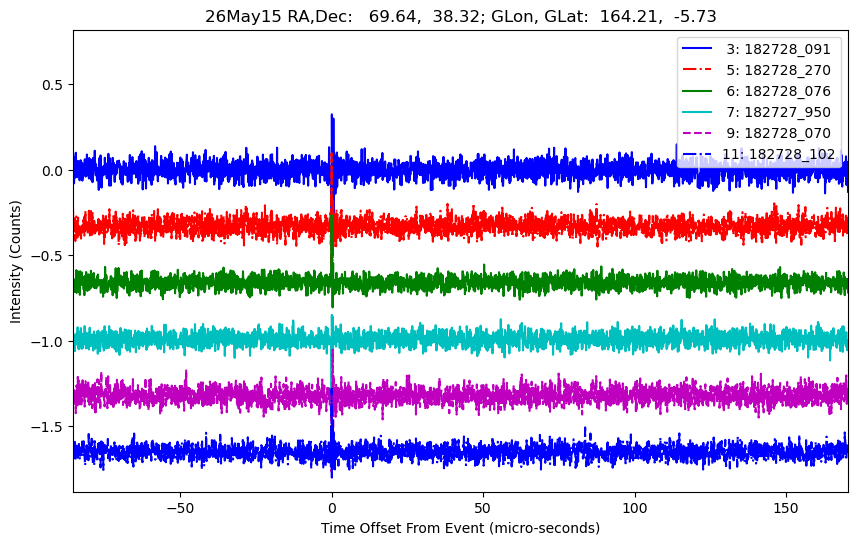Viewport: 858px width, 545px height.
Task: Click the green legend line swatch
Action: (x=697, y=91)
